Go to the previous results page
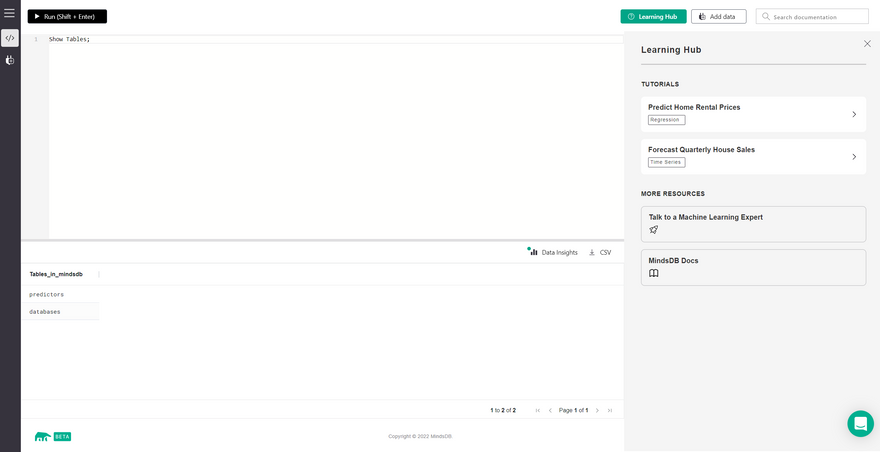This screenshot has width=880, height=452. [550, 410]
